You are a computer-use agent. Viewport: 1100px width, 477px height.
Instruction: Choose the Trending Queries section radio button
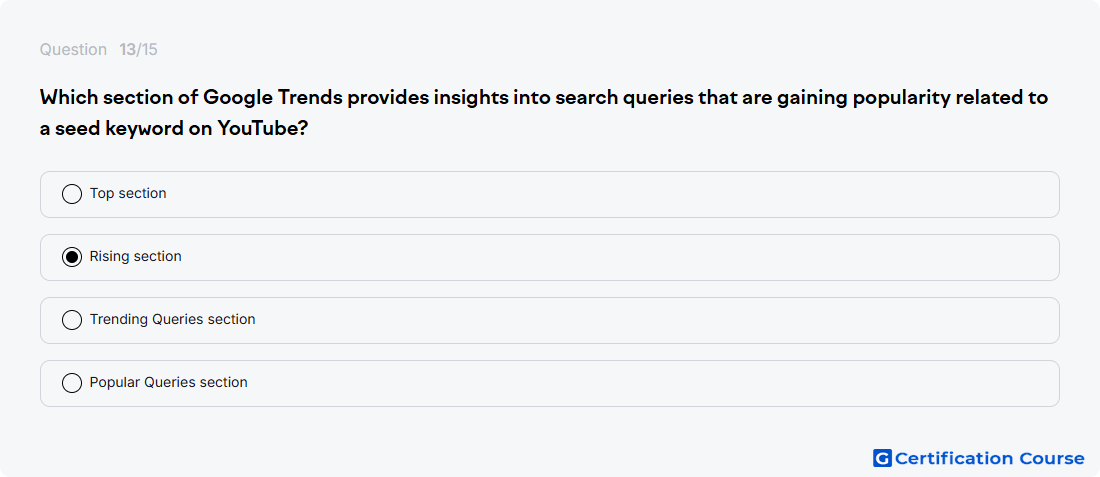(72, 320)
